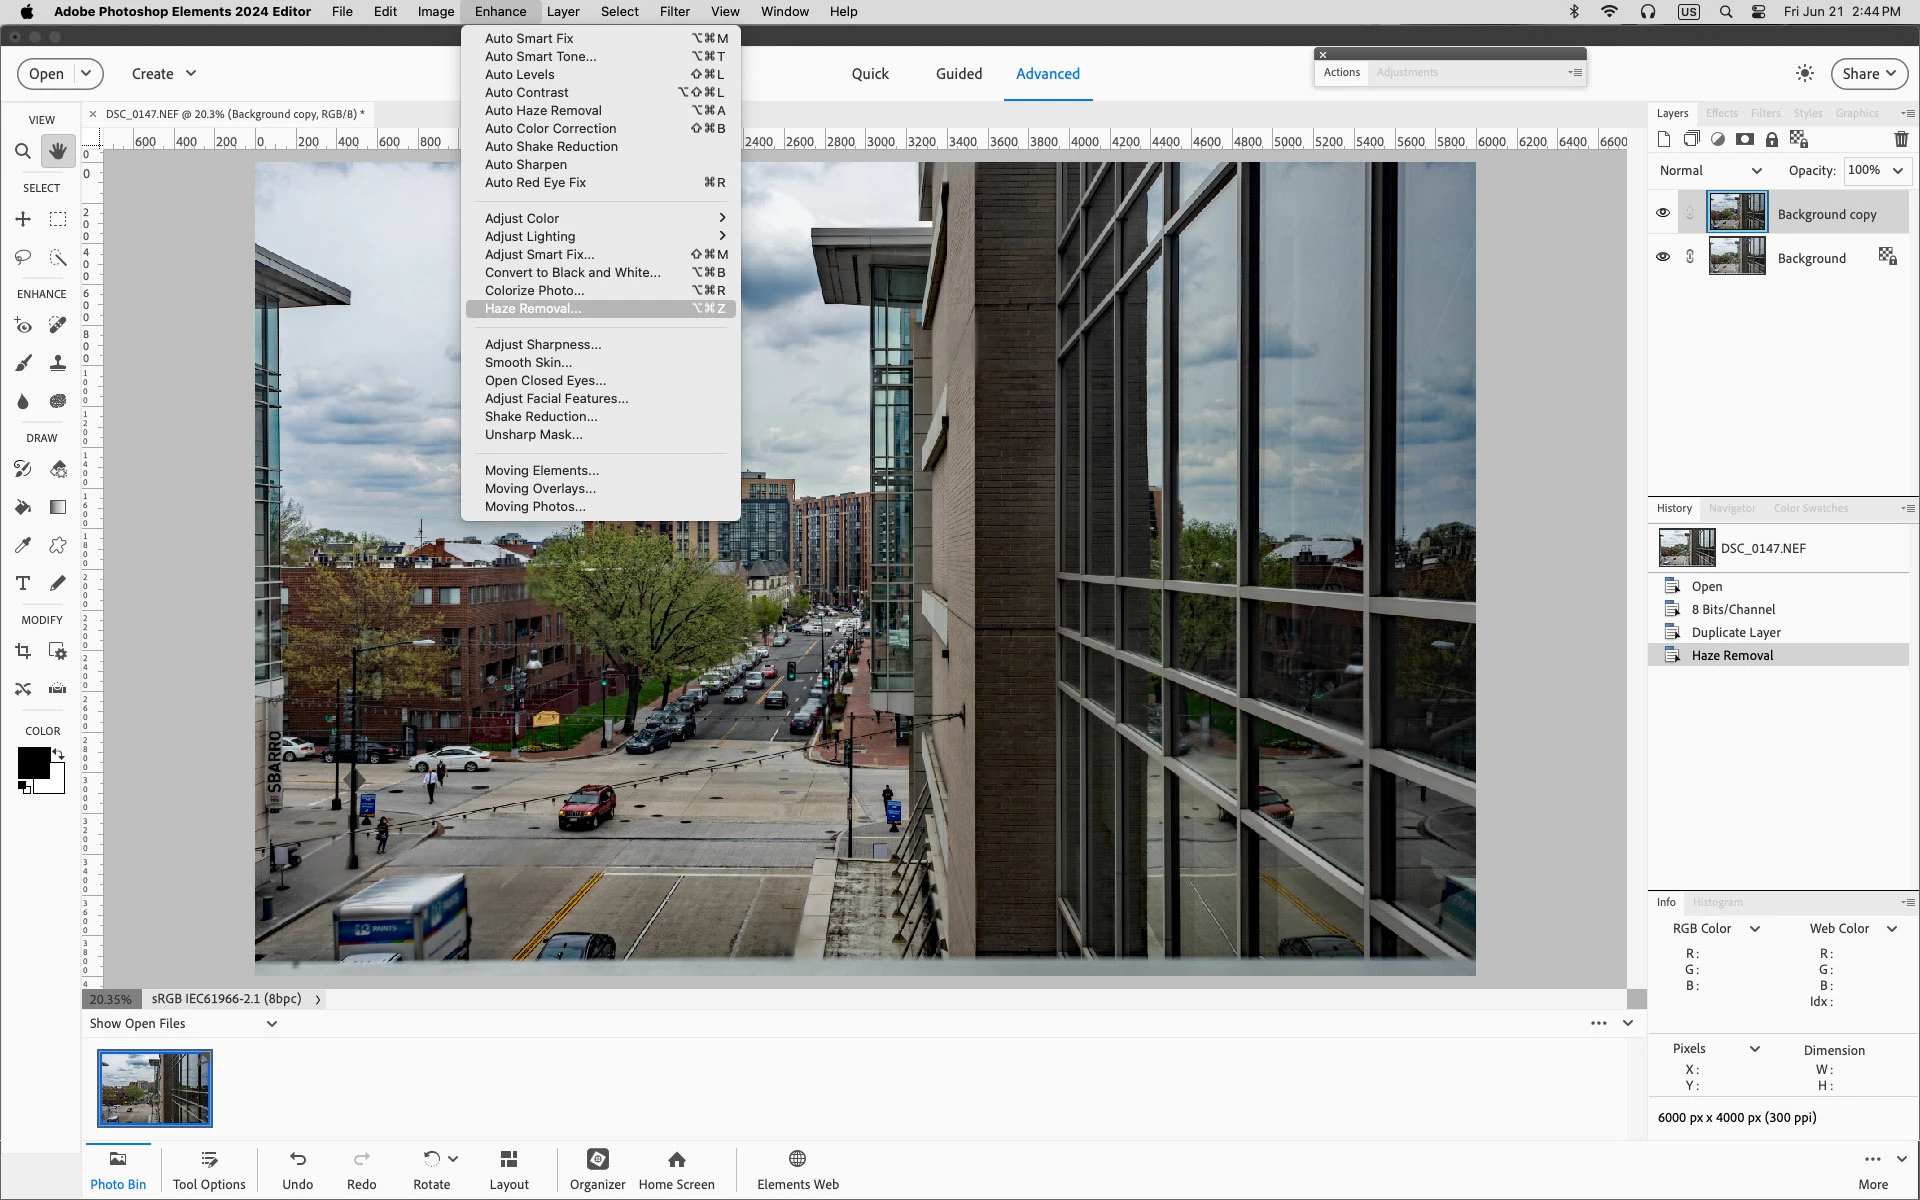The height and width of the screenshot is (1200, 1920).
Task: Click the Share button
Action: (1868, 74)
